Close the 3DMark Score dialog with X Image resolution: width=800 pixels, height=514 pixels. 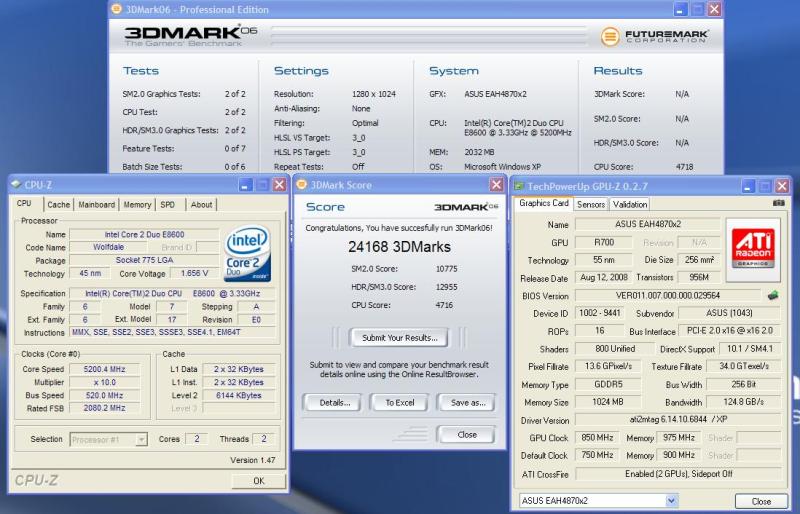(x=496, y=185)
